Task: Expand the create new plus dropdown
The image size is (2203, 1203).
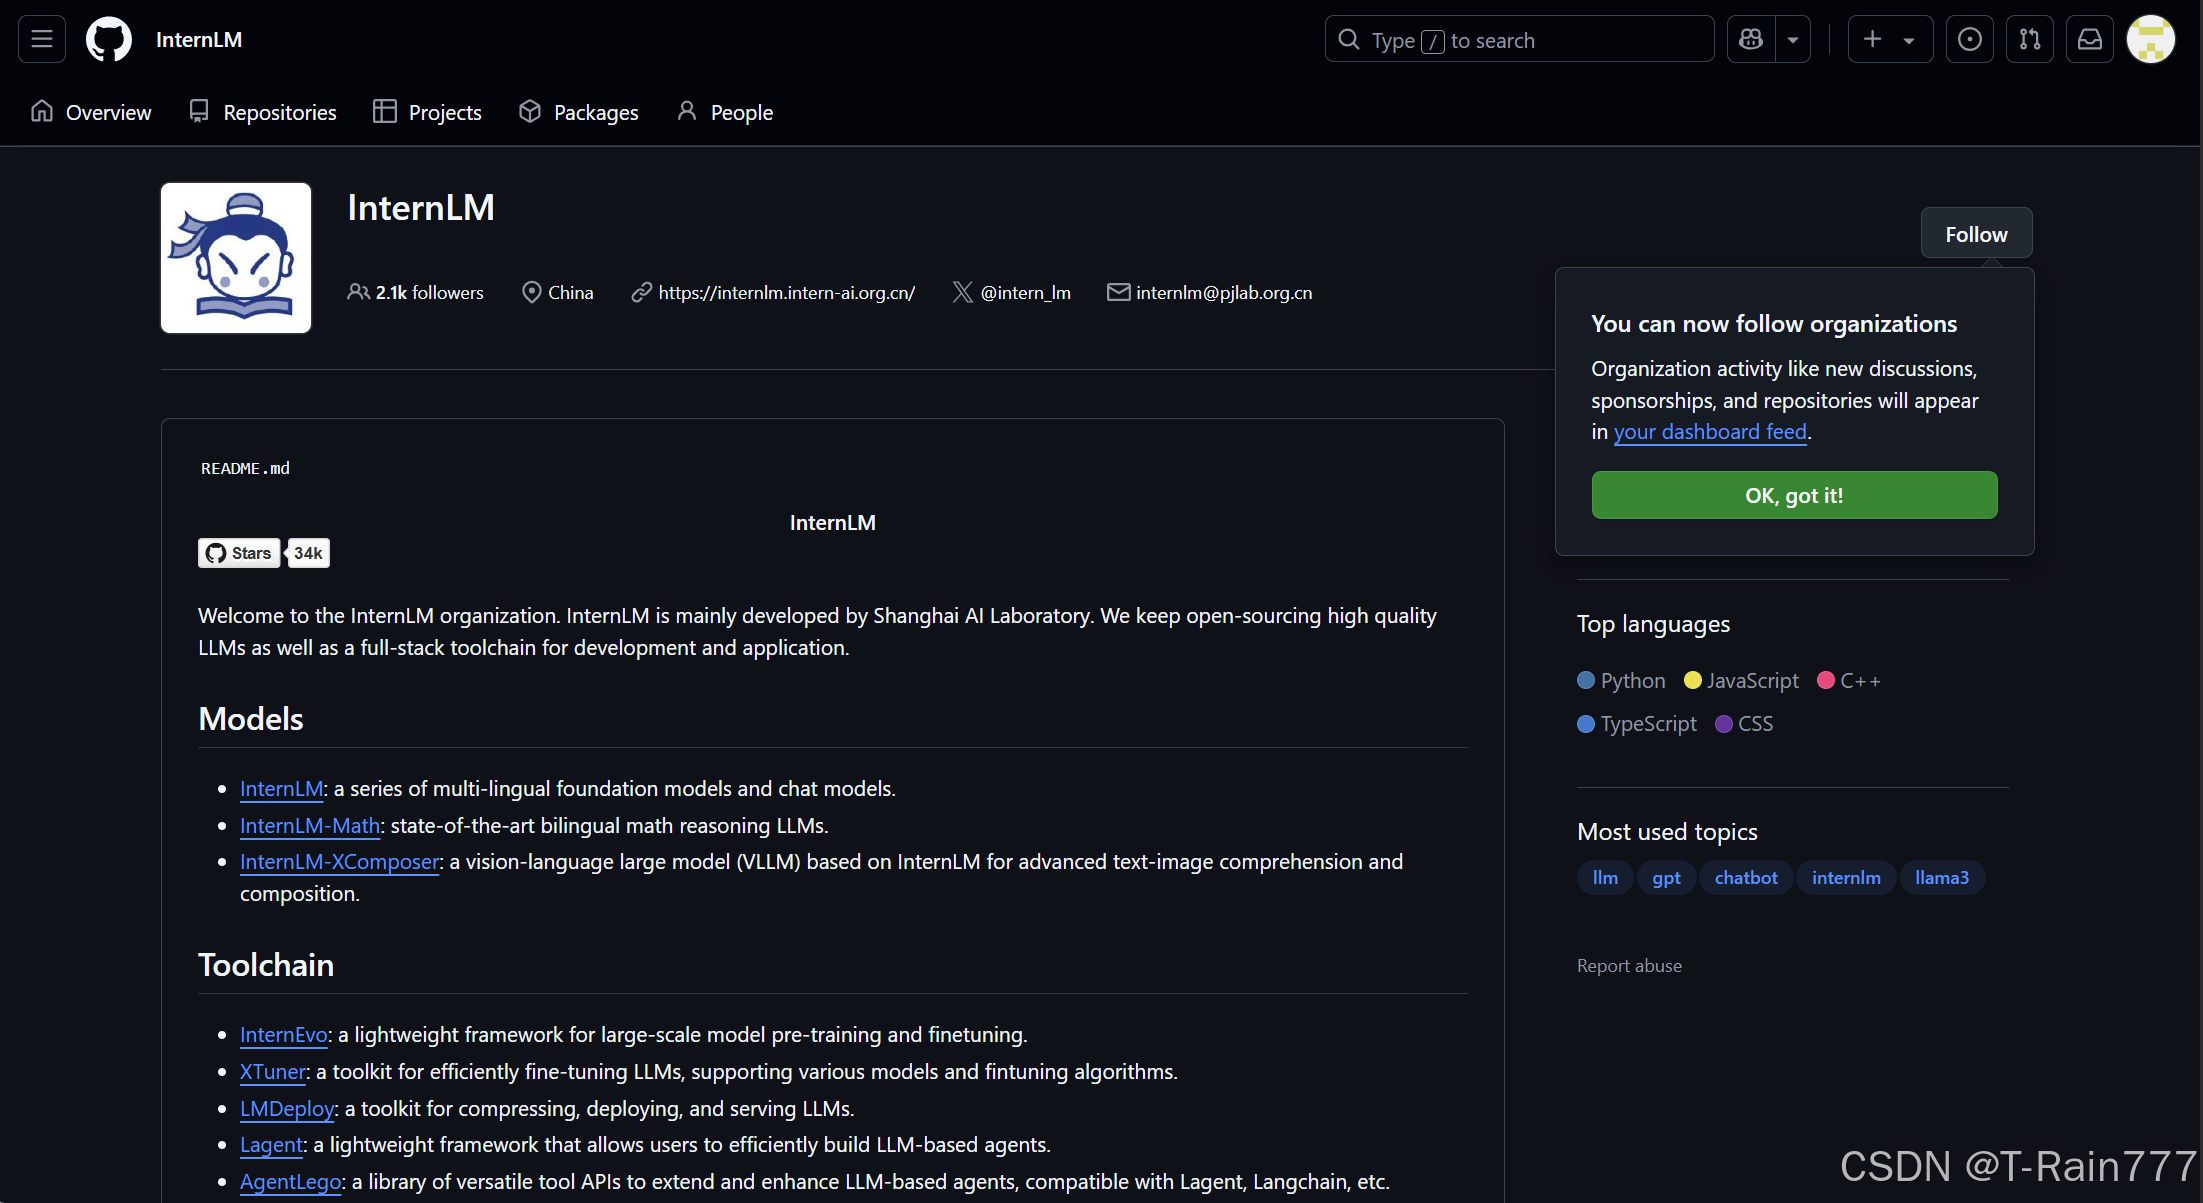Action: click(x=1889, y=40)
